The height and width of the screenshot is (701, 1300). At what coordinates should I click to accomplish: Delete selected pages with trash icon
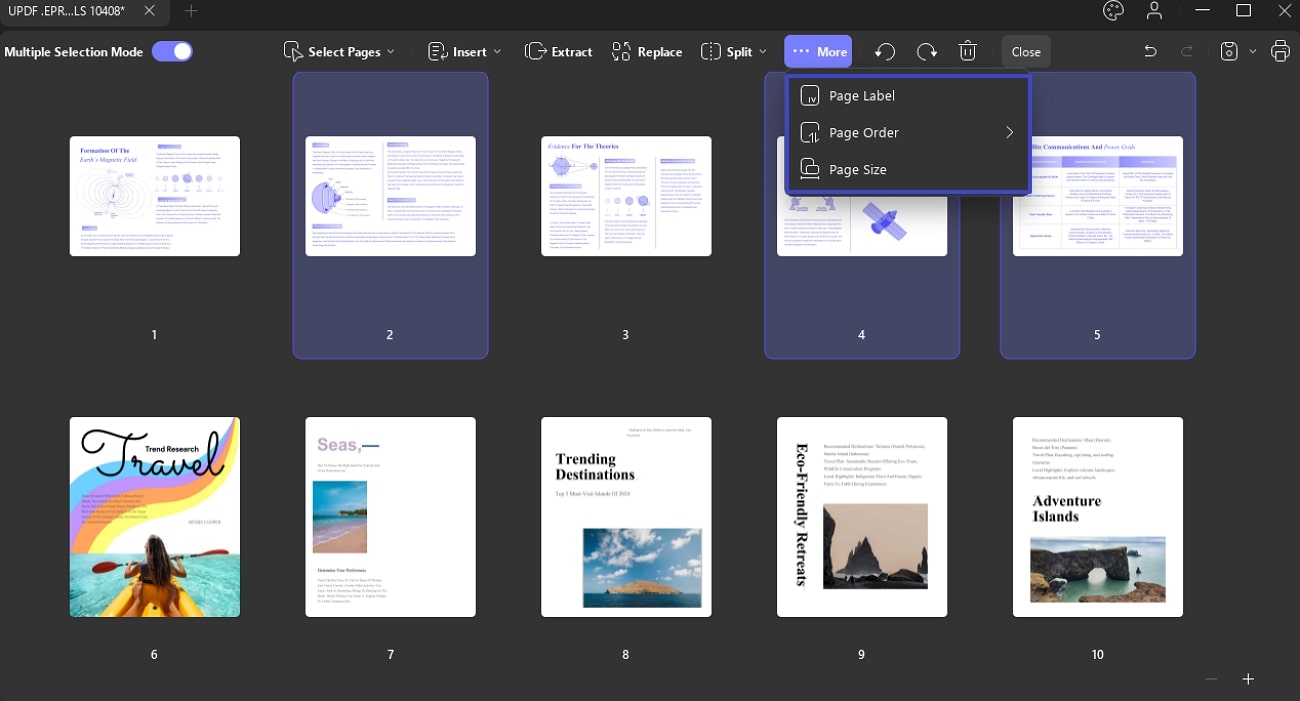pyautogui.click(x=967, y=51)
